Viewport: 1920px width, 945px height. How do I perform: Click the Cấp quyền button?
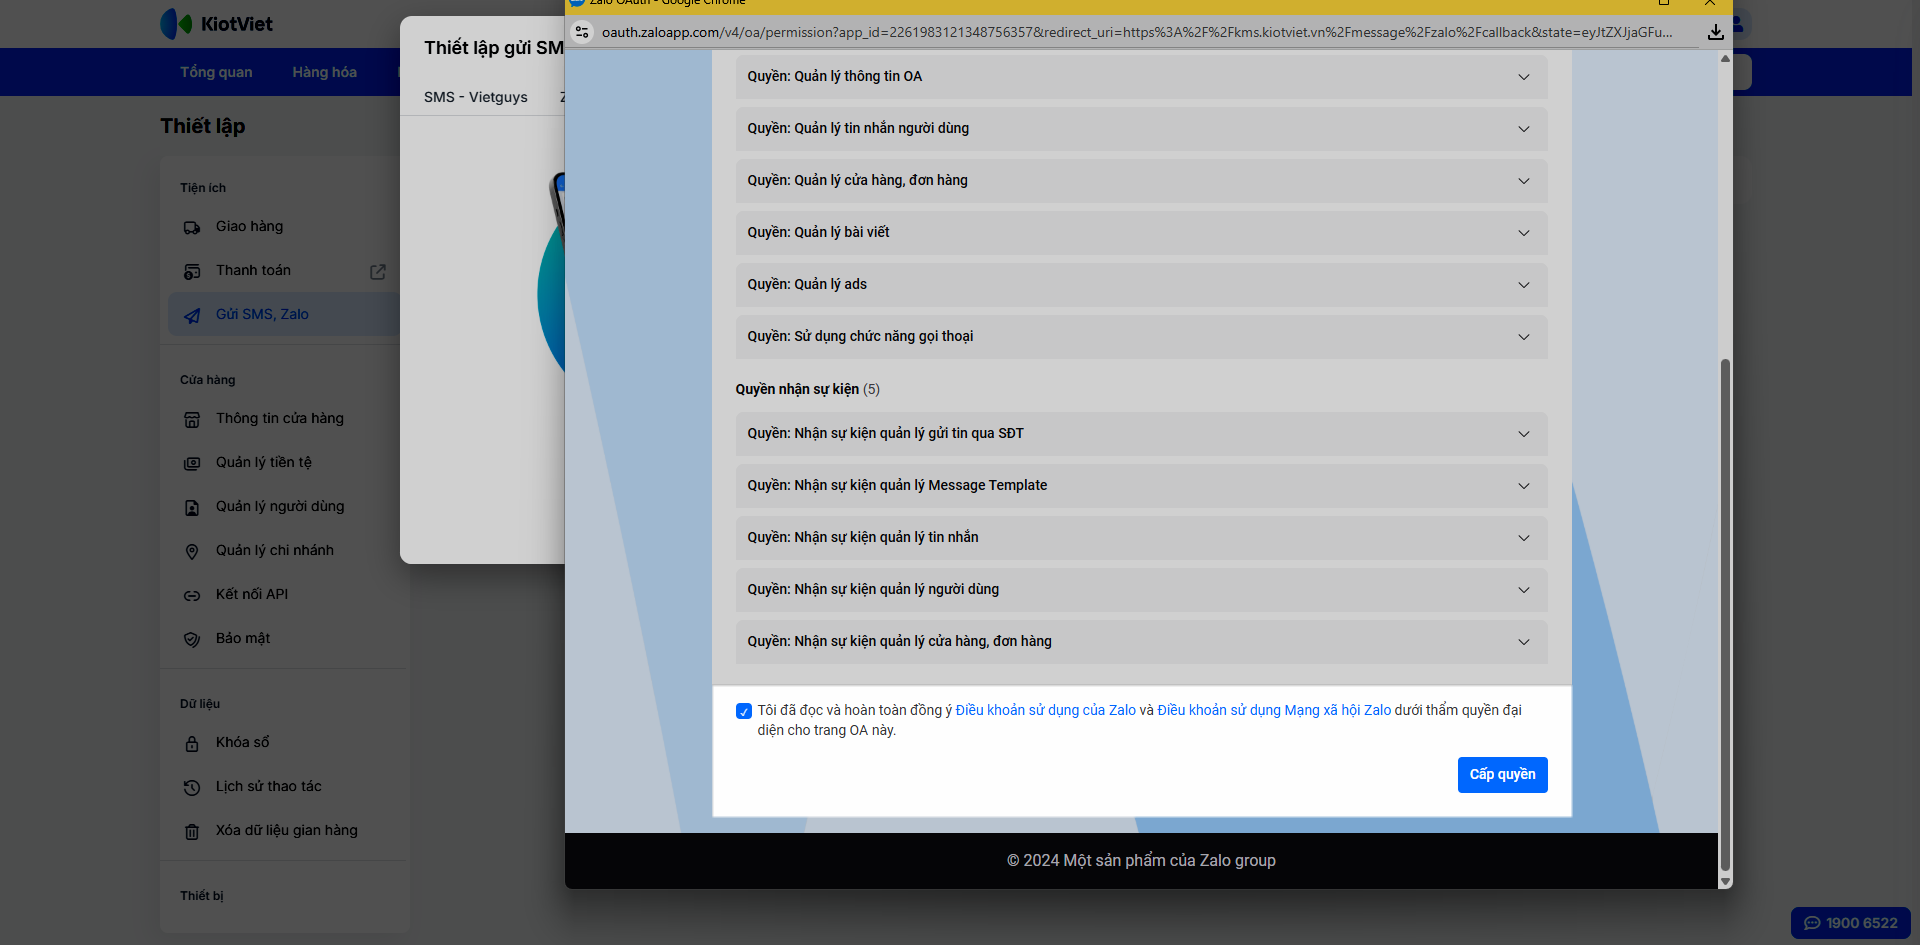(1502, 775)
